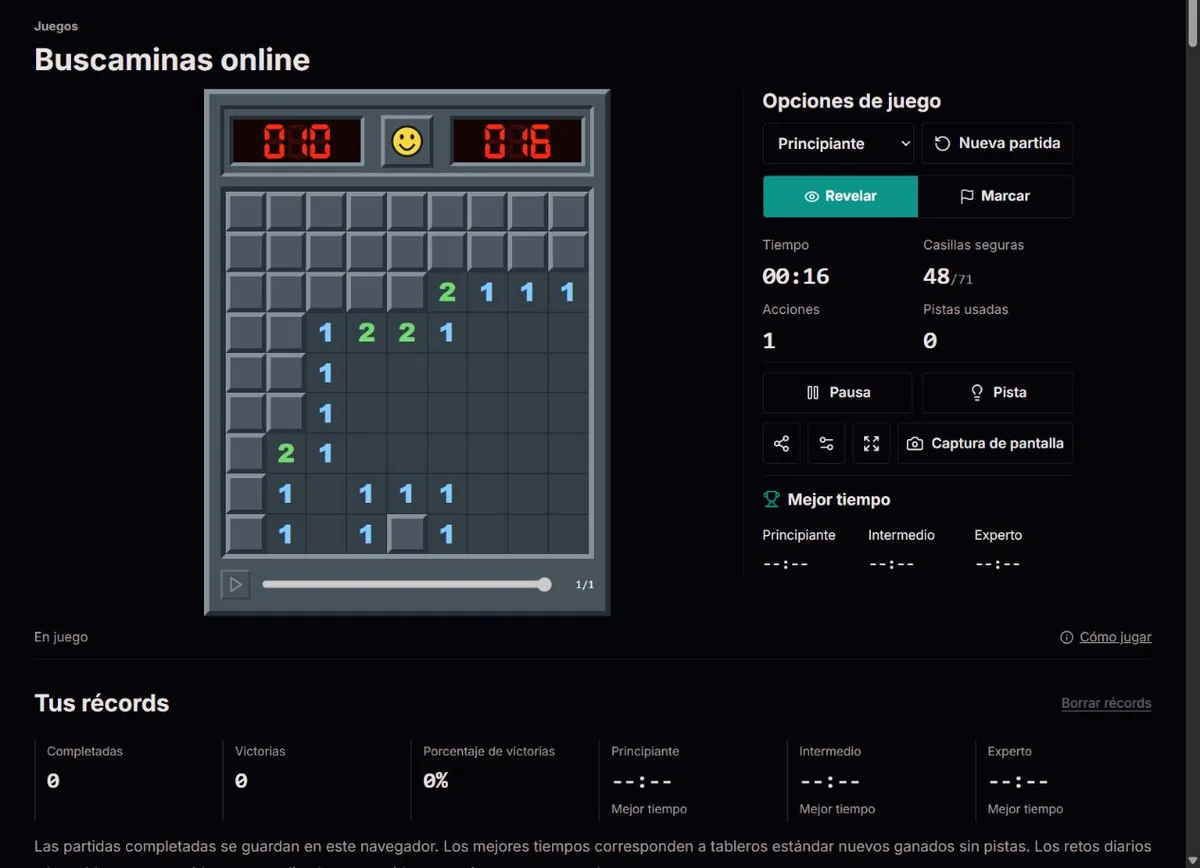Open the share options icon
Image resolution: width=1200 pixels, height=868 pixels.
coord(781,443)
